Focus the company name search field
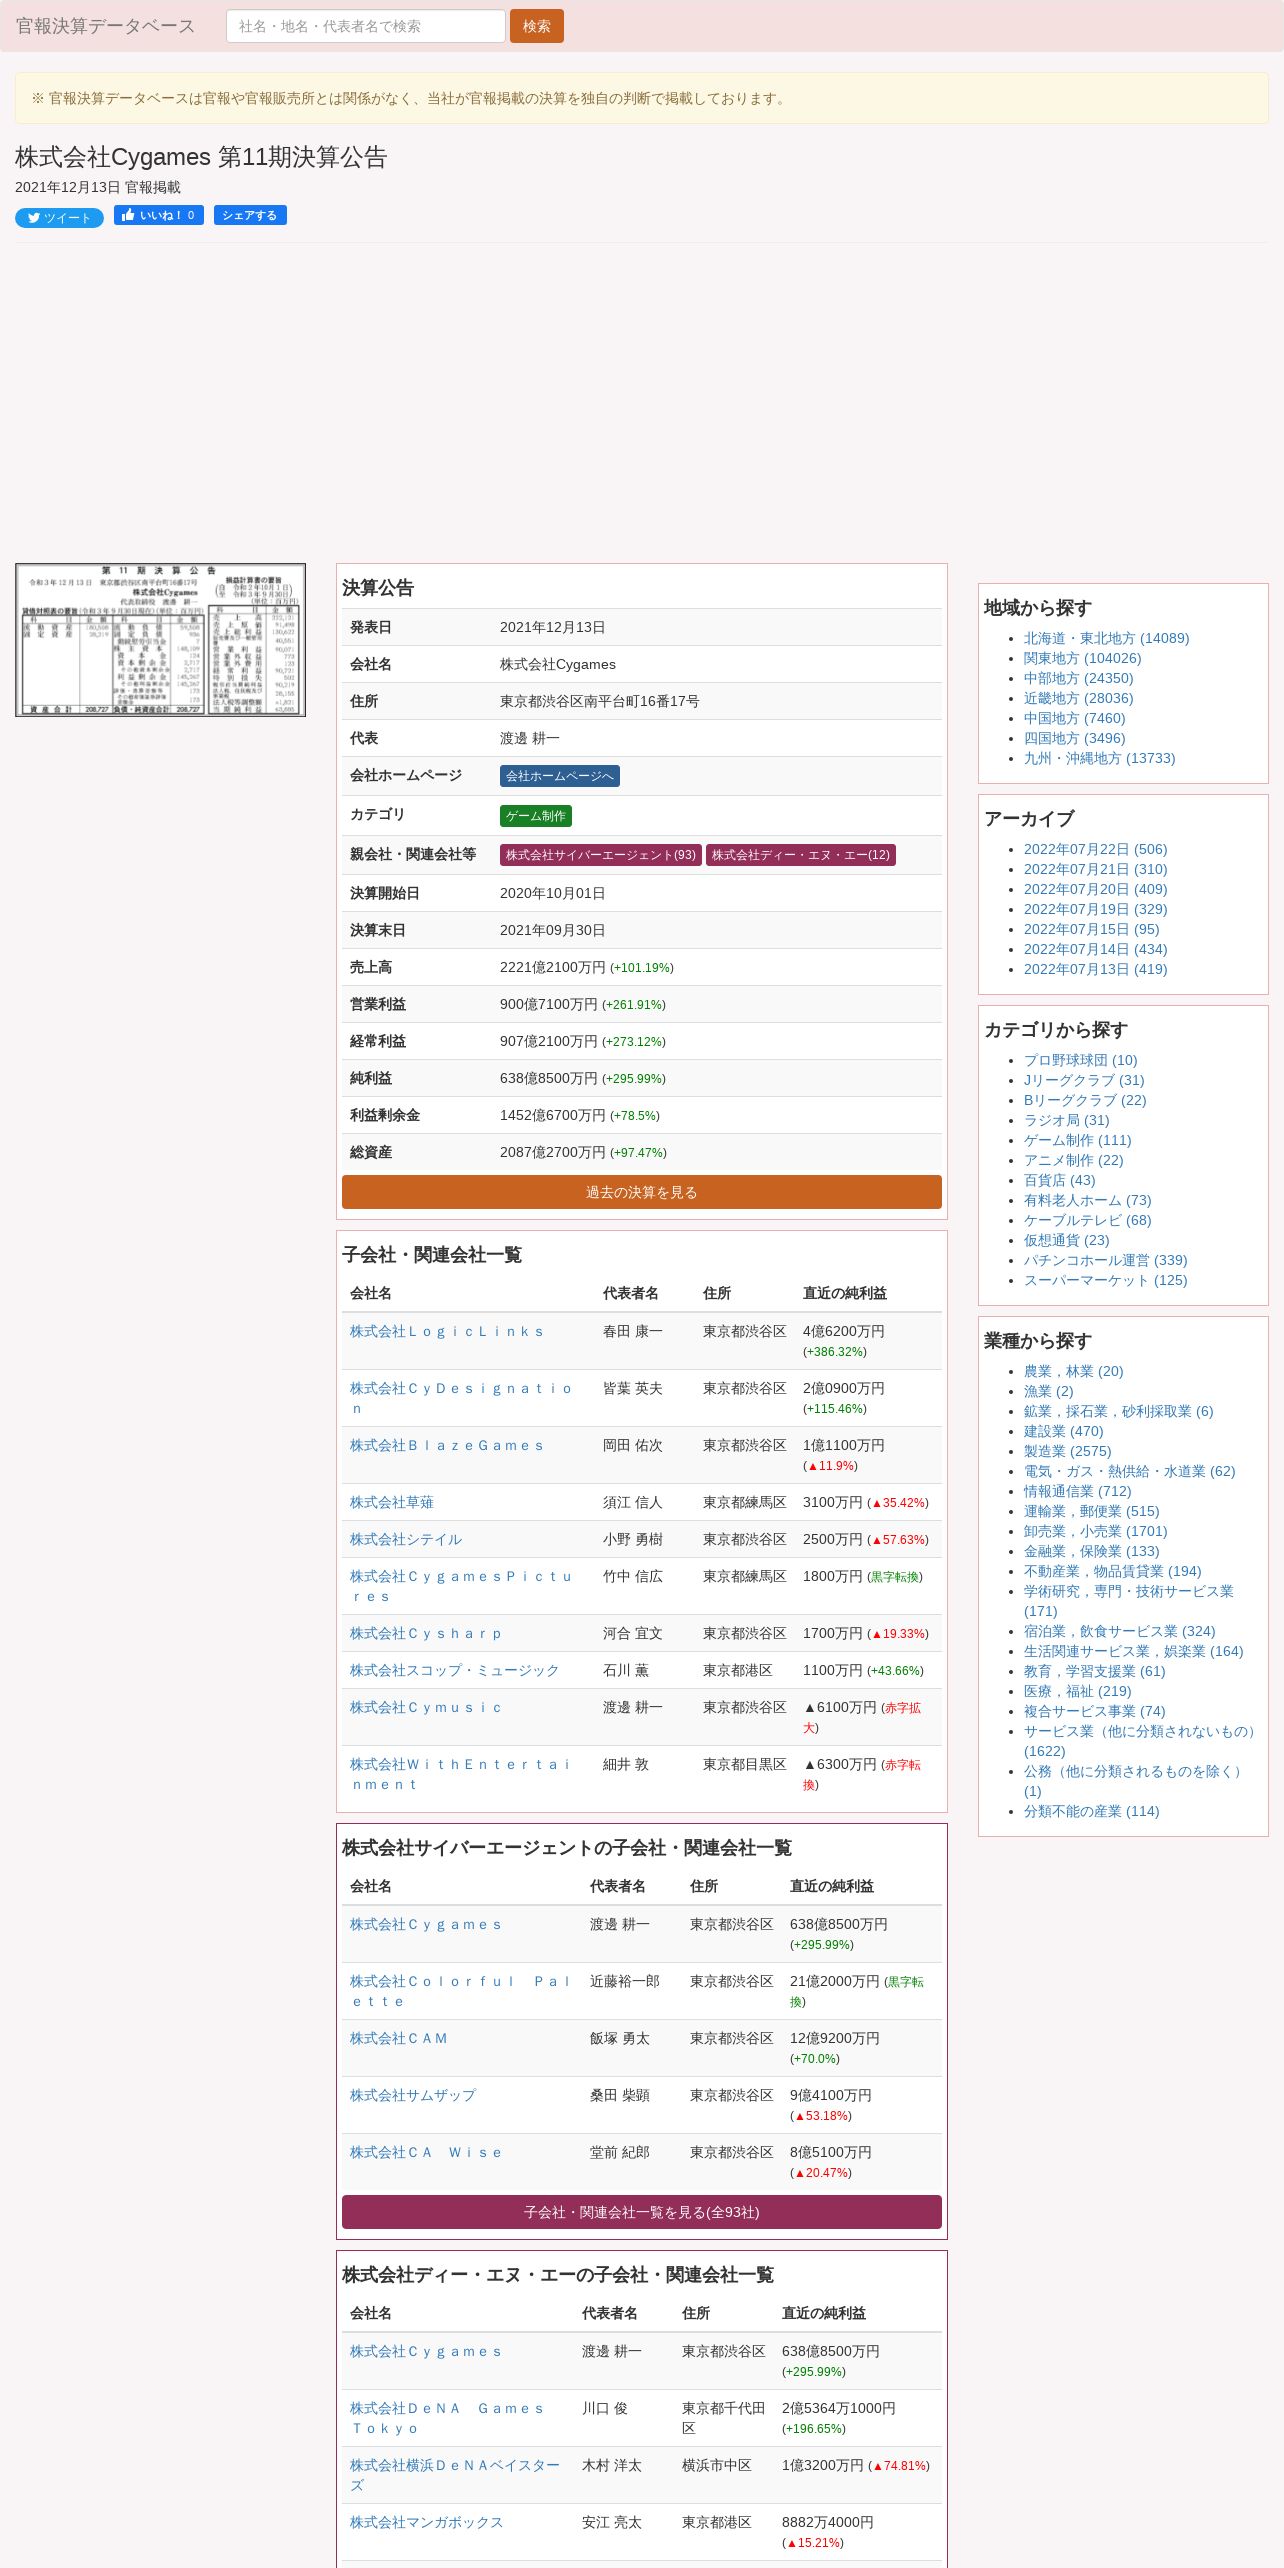 [366, 26]
